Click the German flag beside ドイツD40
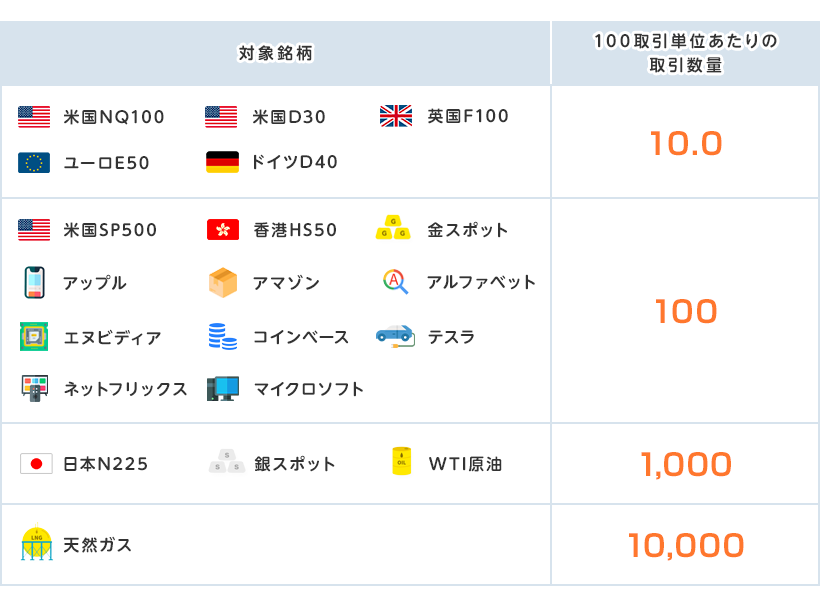The image size is (820, 598). [x=222, y=162]
